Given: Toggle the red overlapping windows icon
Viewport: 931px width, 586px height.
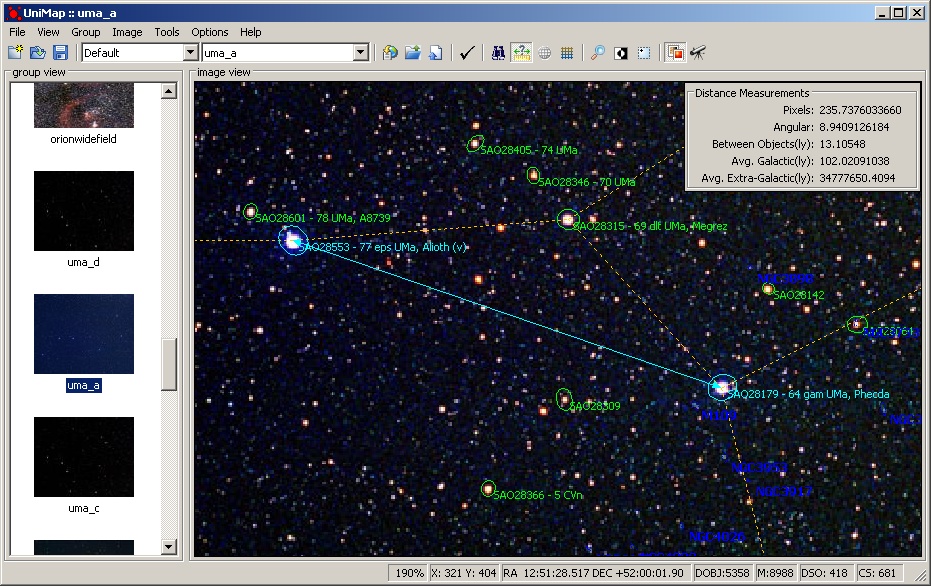Looking at the screenshot, I should [675, 53].
